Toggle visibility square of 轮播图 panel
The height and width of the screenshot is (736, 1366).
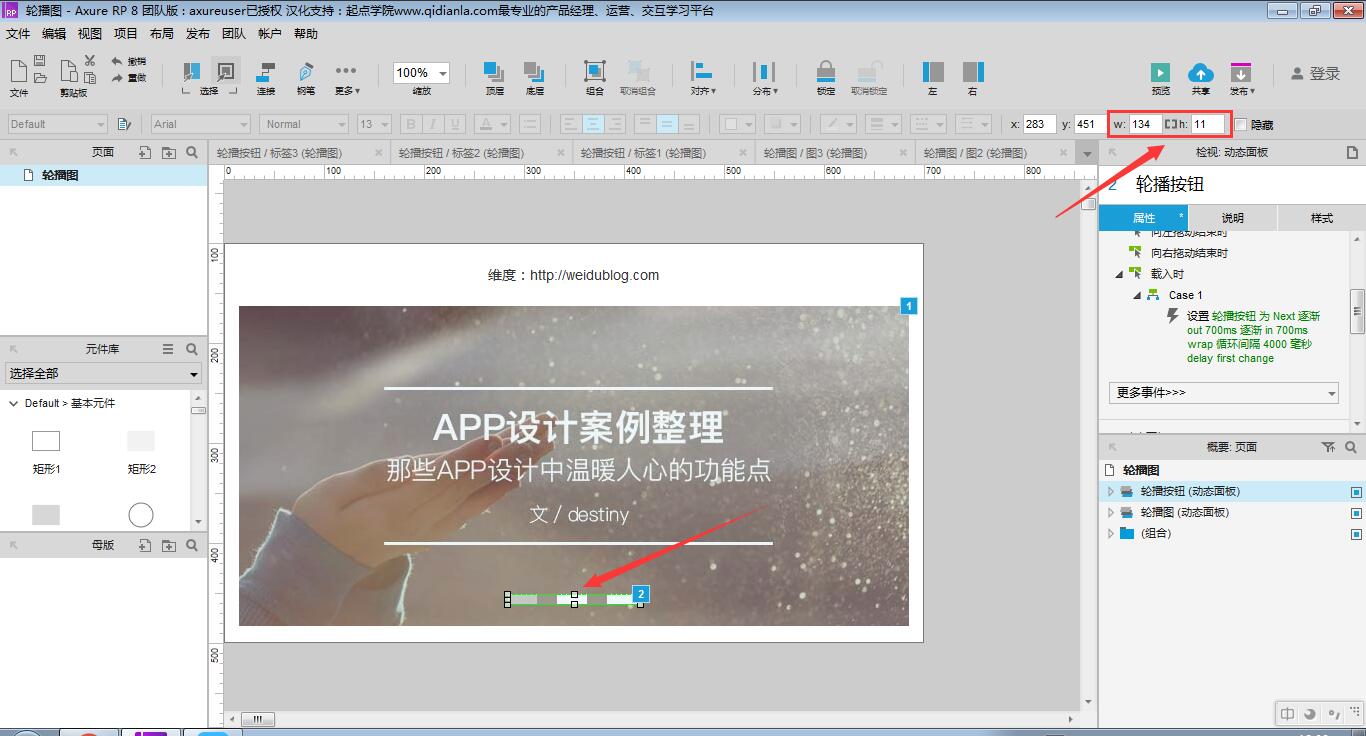(x=1356, y=513)
